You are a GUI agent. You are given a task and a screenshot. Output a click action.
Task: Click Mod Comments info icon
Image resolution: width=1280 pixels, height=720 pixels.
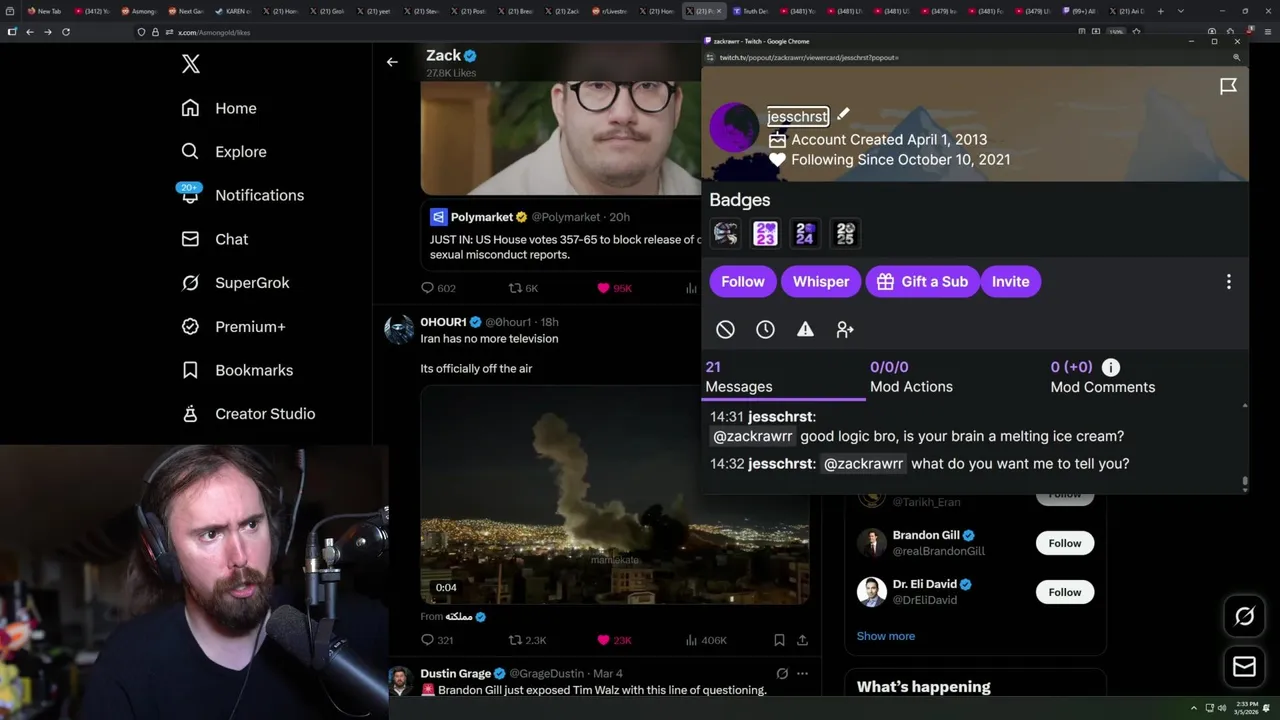[x=1111, y=367]
